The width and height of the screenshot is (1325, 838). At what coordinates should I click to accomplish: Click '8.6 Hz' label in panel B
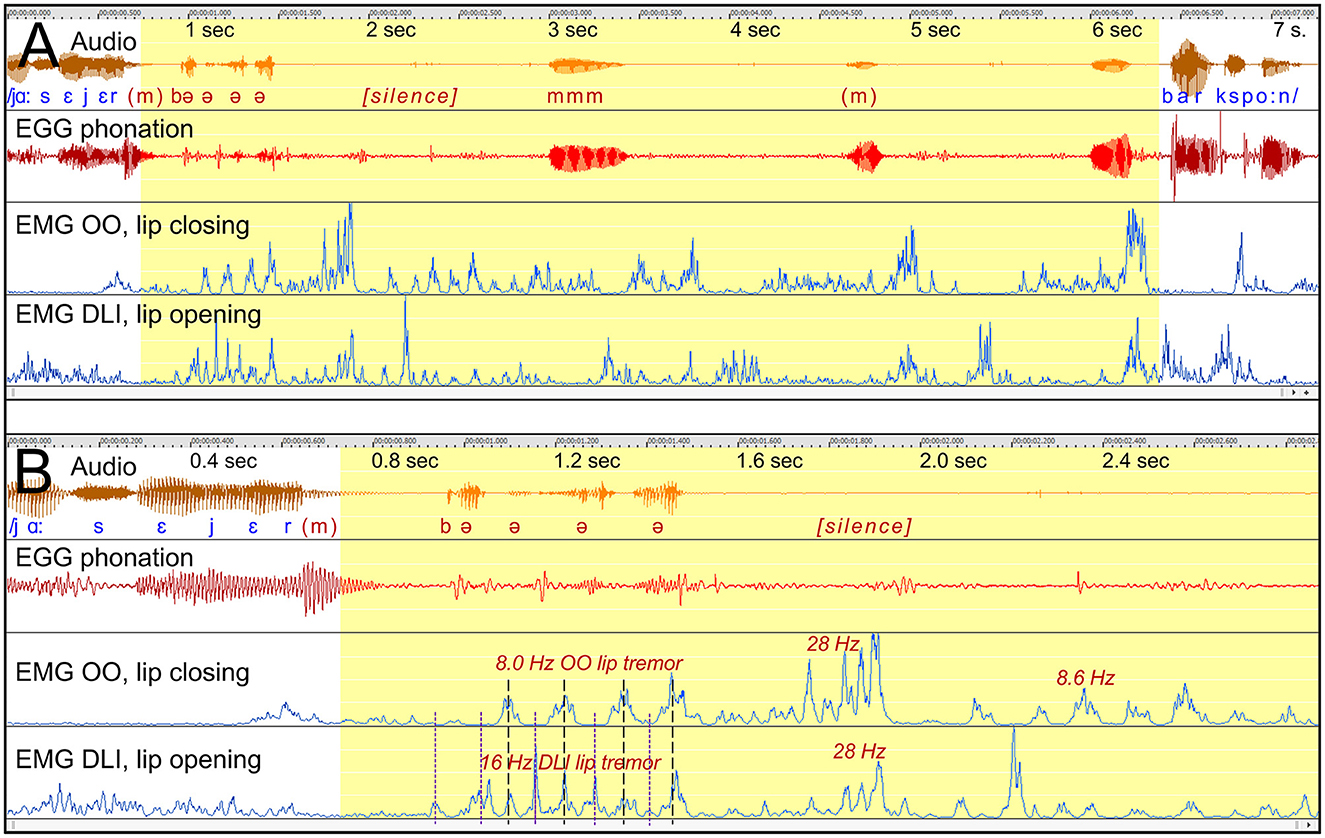(1085, 678)
